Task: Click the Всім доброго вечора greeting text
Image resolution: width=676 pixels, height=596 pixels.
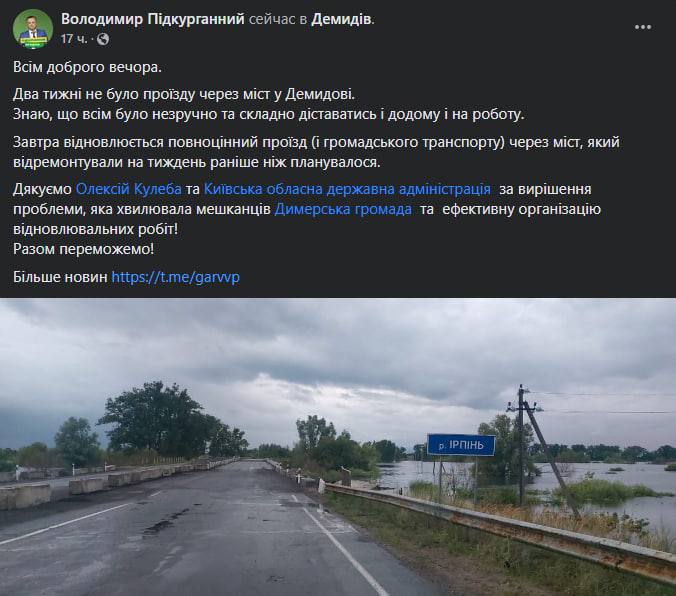Action: click(88, 67)
